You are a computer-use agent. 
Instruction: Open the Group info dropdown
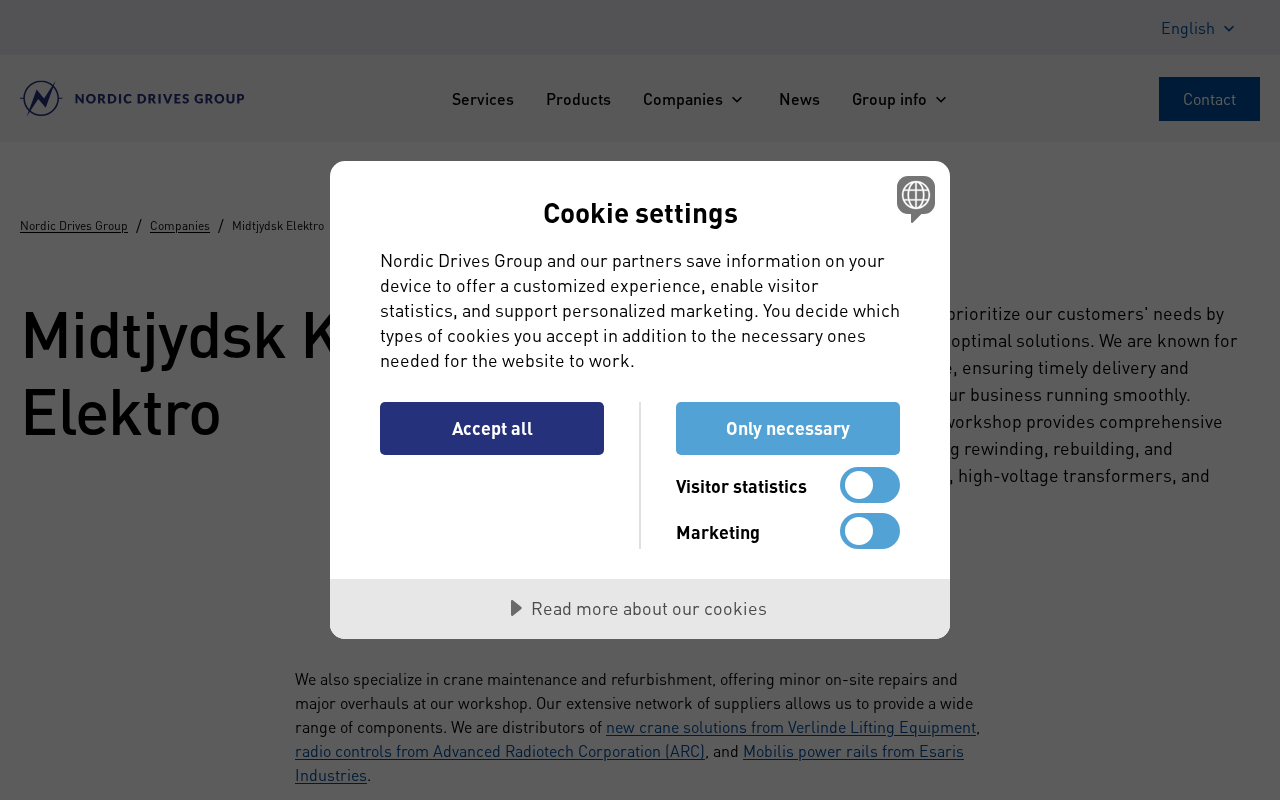(x=899, y=99)
